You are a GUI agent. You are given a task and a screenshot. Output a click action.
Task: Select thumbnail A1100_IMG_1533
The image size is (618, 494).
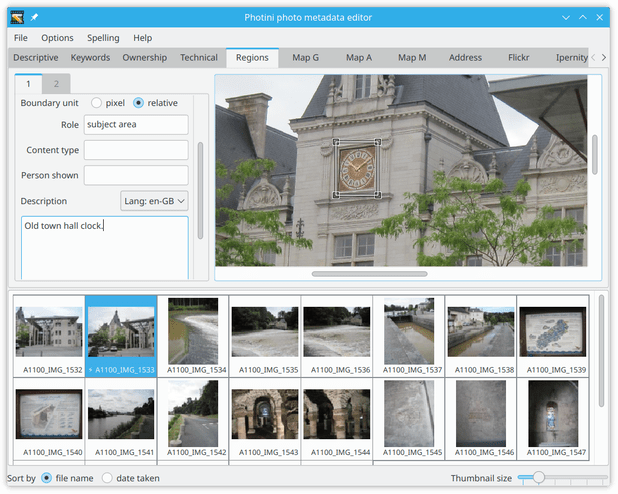pos(121,336)
